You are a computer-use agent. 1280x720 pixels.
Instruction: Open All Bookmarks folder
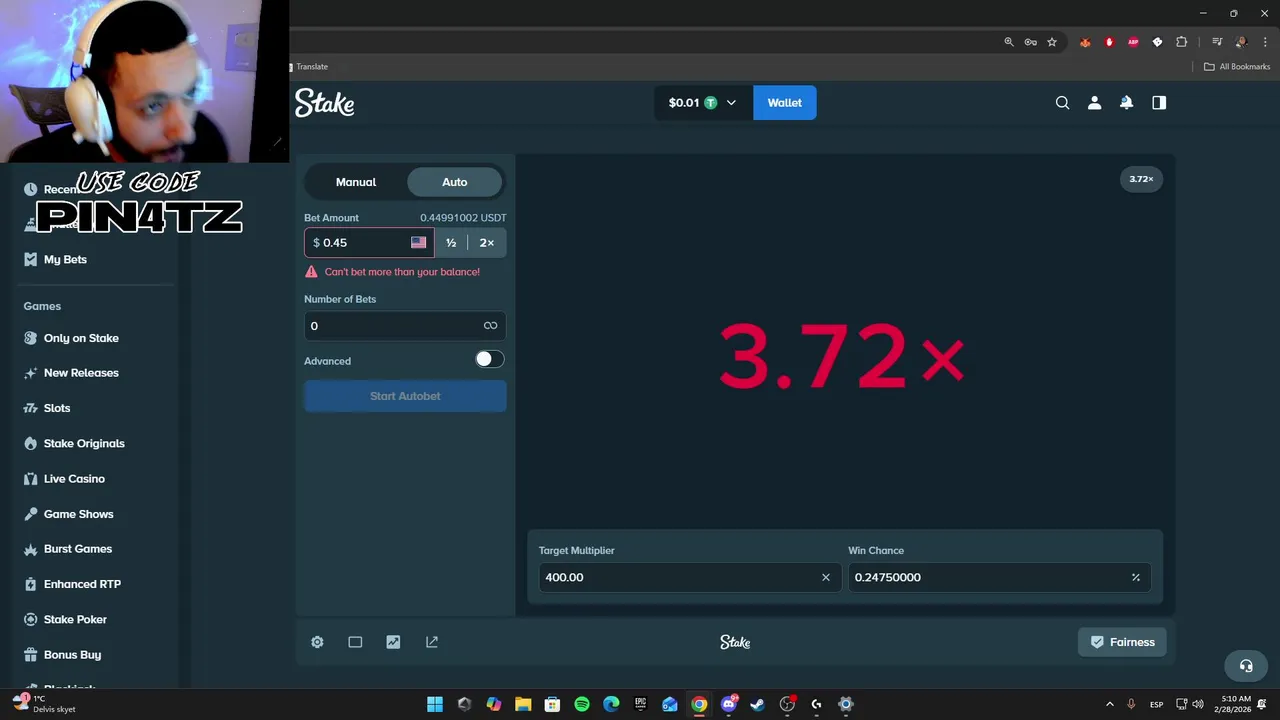(1237, 67)
